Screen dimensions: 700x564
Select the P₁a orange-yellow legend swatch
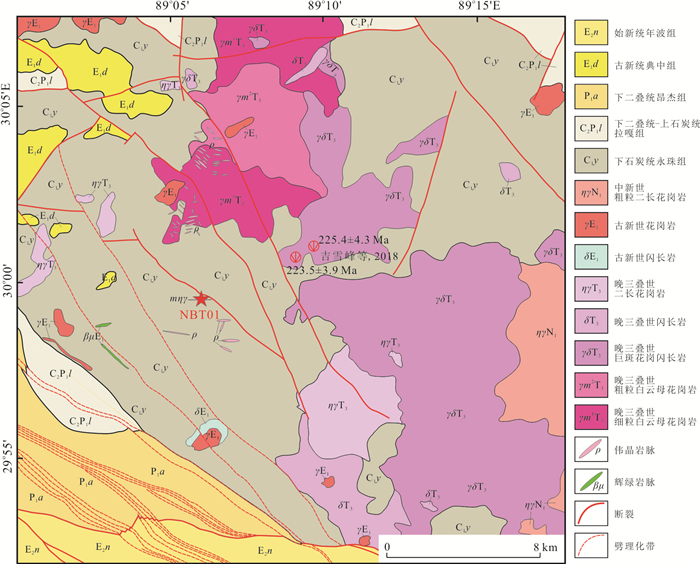pos(591,96)
